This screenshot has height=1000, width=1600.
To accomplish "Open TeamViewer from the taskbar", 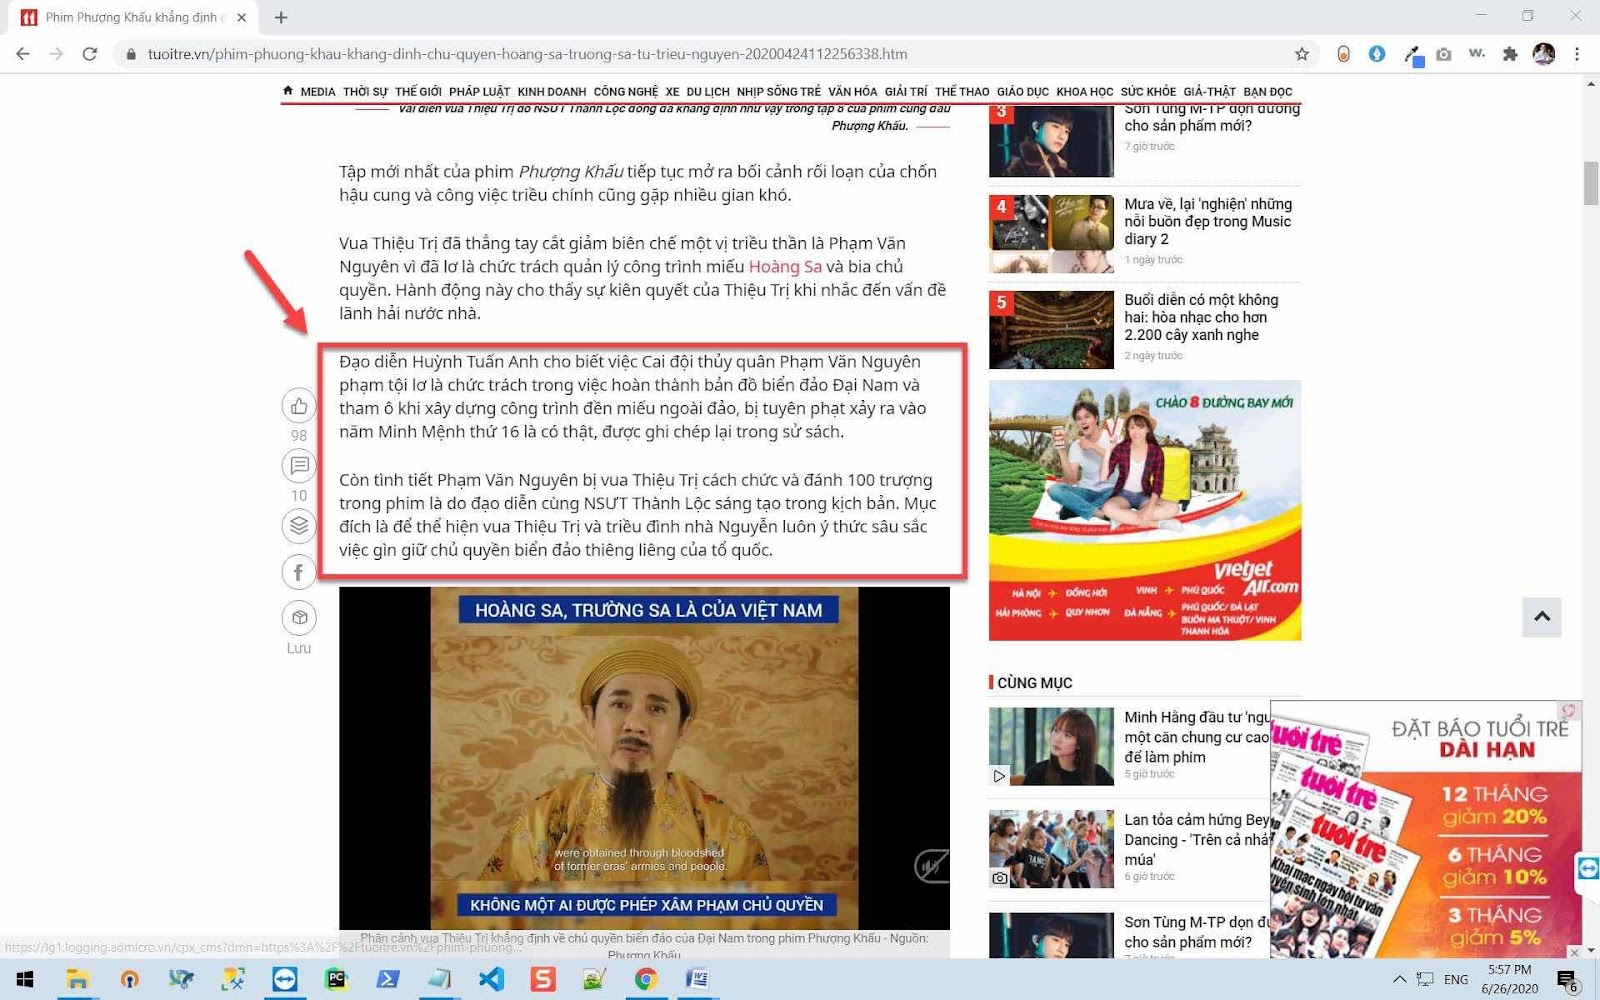I will [x=285, y=979].
